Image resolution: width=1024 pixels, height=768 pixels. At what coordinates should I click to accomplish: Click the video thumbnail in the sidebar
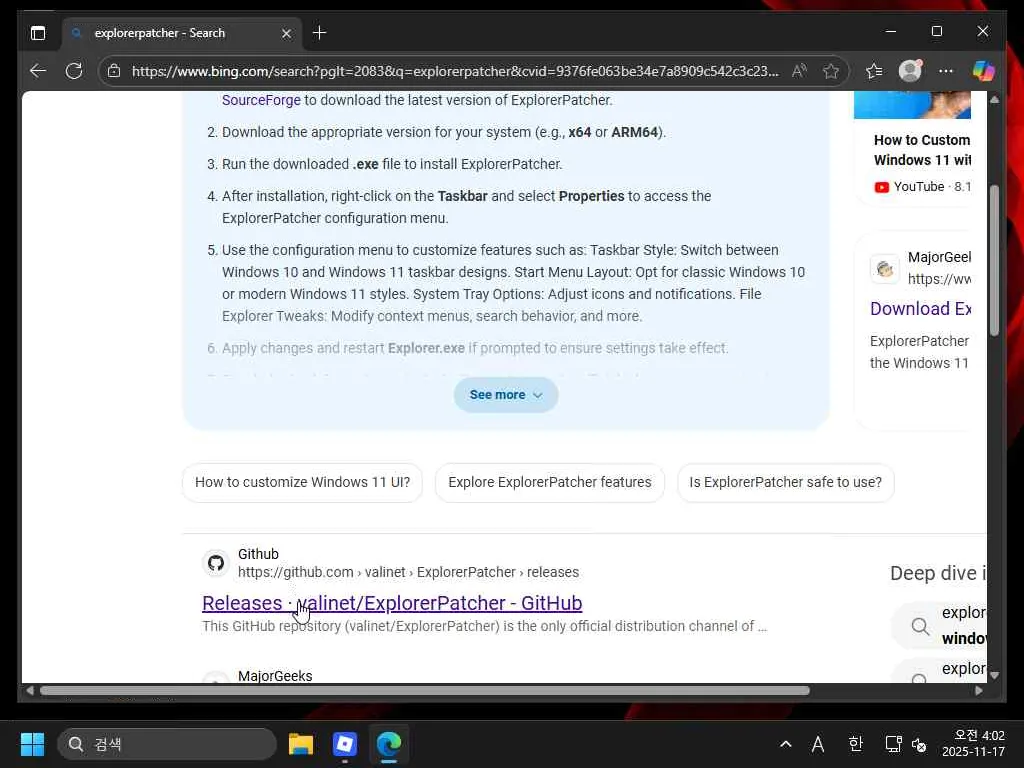pos(912,105)
